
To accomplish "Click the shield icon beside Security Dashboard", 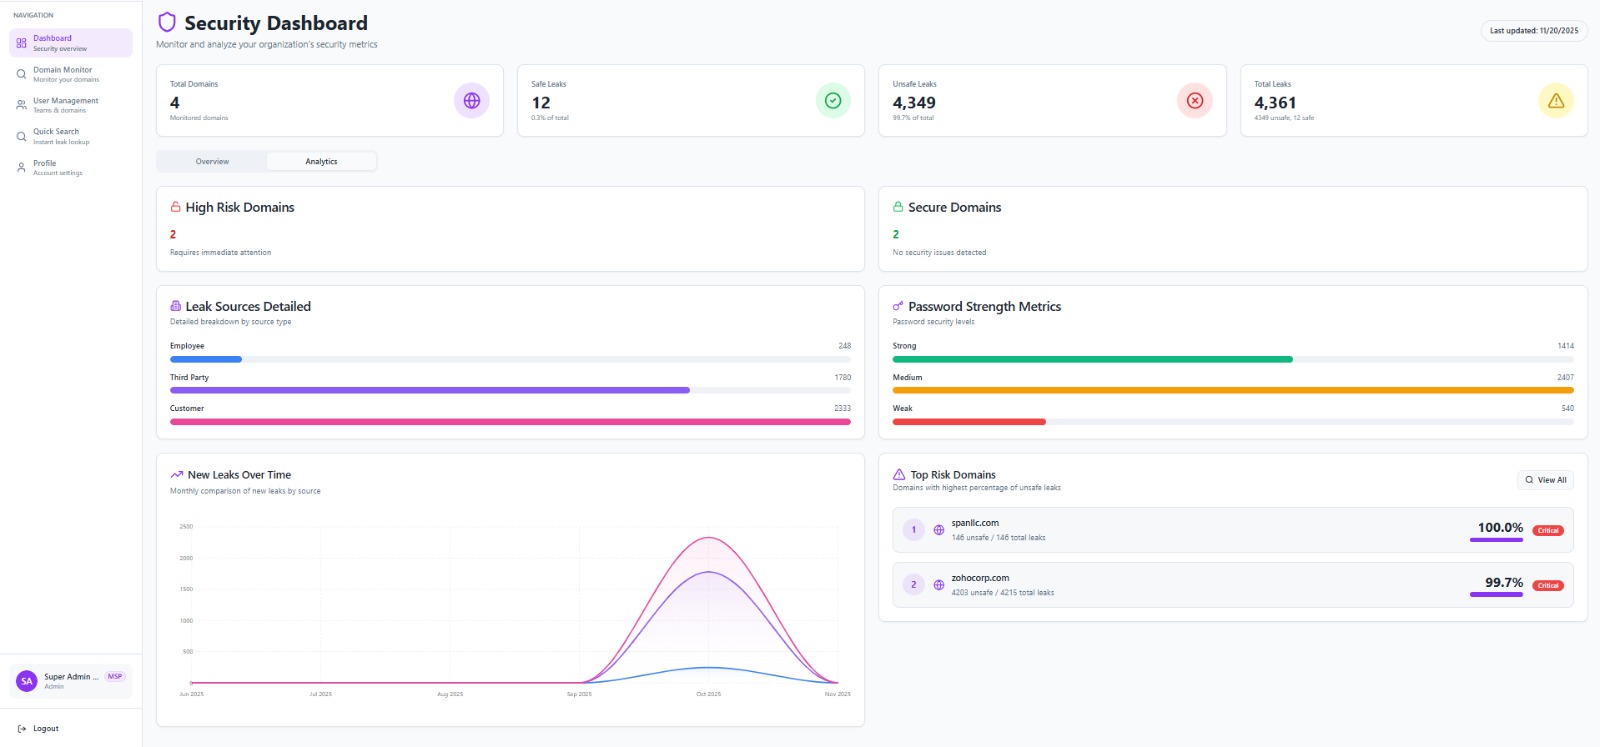I will 167,23.
